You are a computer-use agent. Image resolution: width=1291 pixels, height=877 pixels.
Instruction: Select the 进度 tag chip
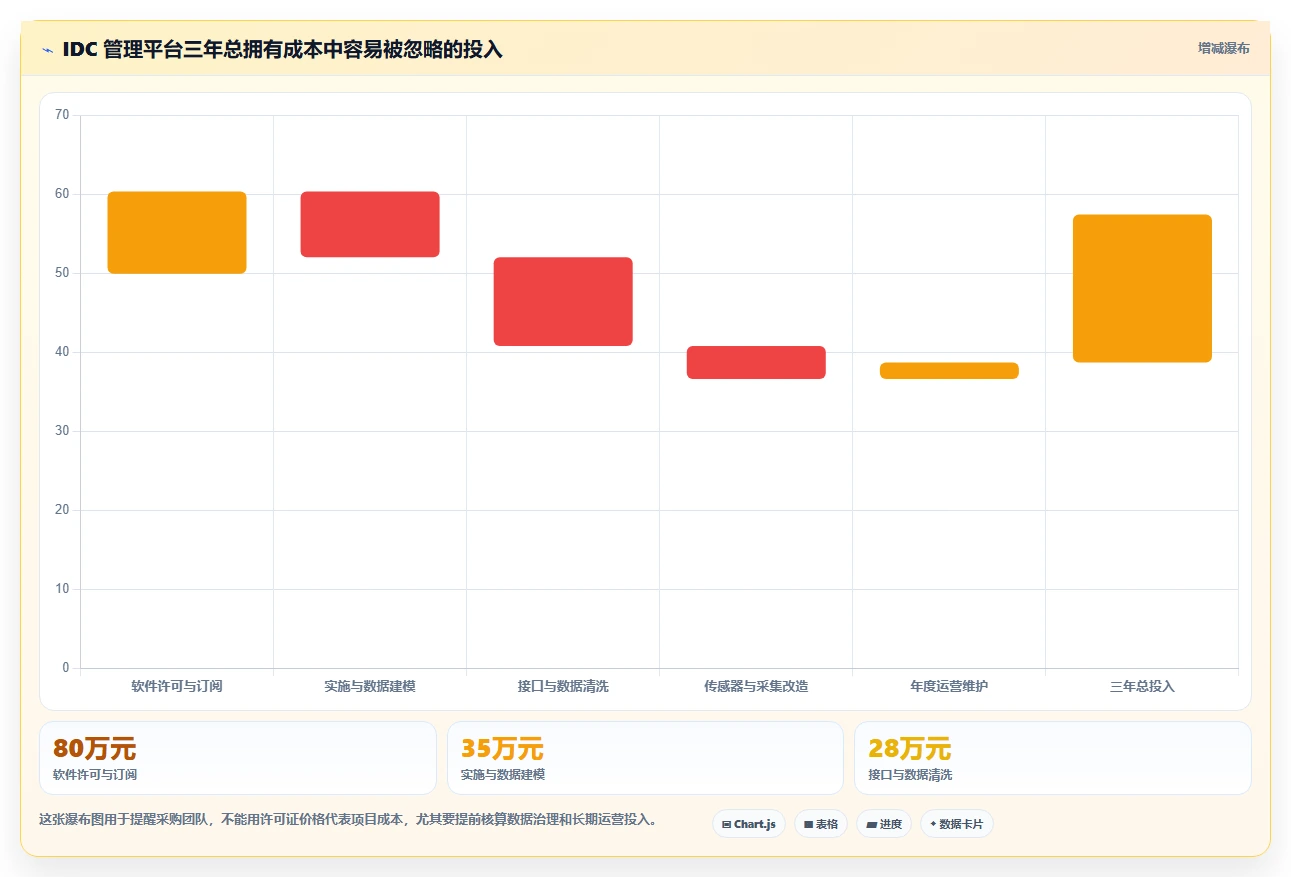(x=884, y=824)
